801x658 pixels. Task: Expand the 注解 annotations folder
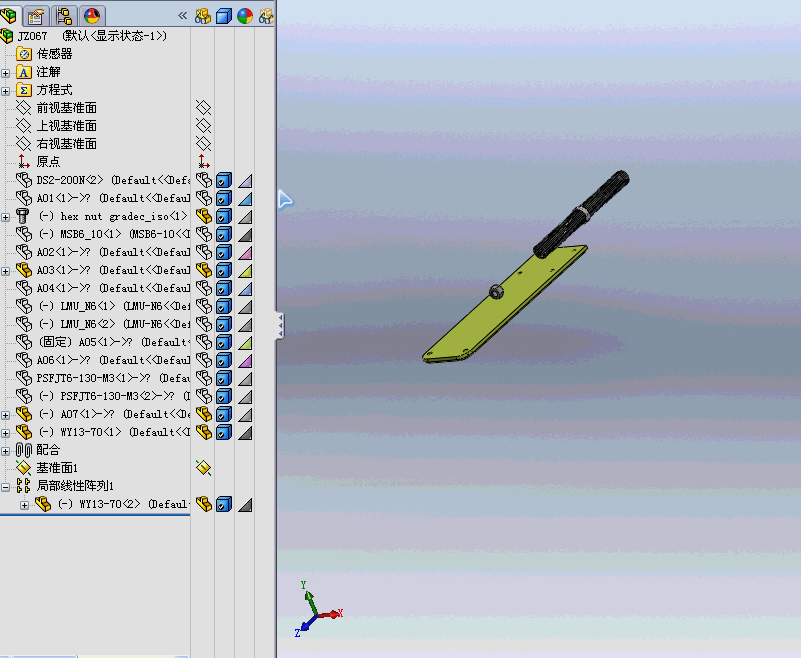[x=5, y=73]
